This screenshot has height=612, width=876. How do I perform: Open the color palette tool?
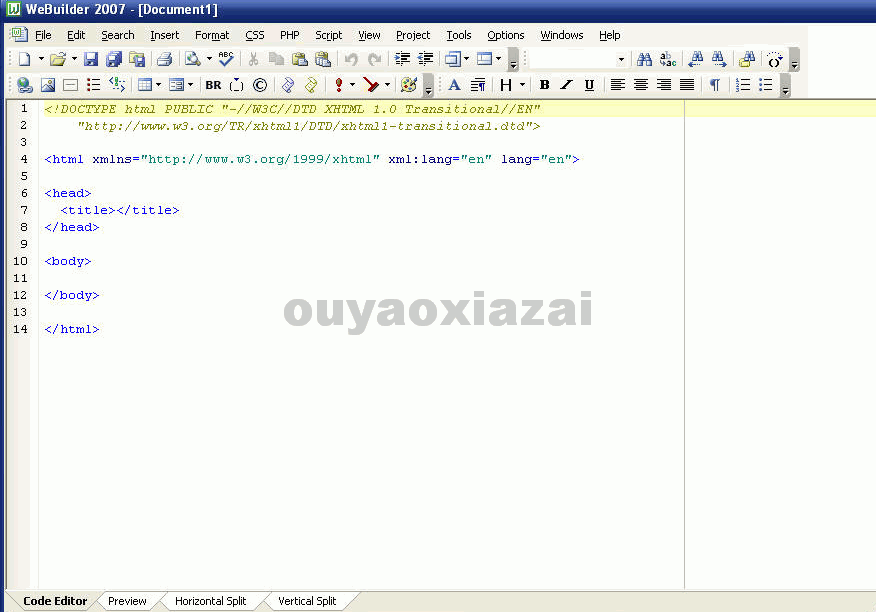point(409,85)
